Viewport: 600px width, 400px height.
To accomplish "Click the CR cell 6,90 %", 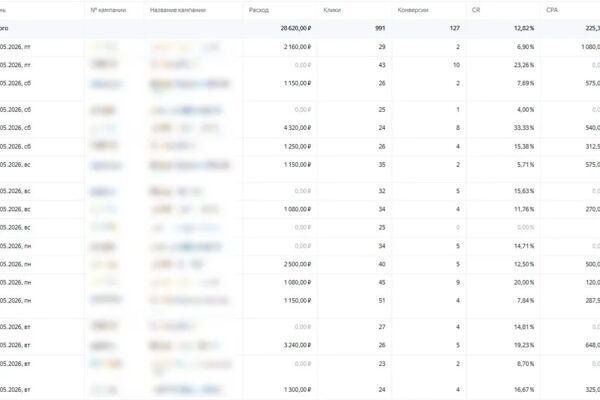I will pos(525,47).
